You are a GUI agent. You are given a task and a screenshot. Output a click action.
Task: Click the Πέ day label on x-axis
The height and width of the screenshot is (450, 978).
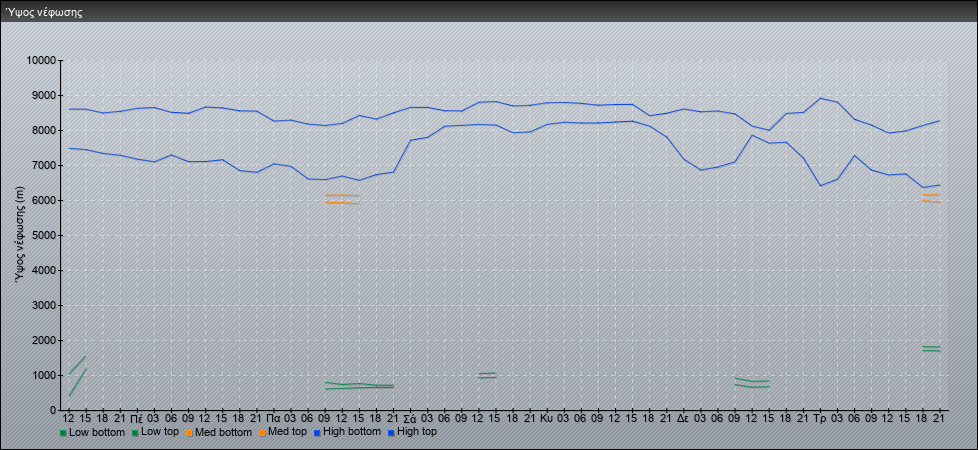click(137, 418)
